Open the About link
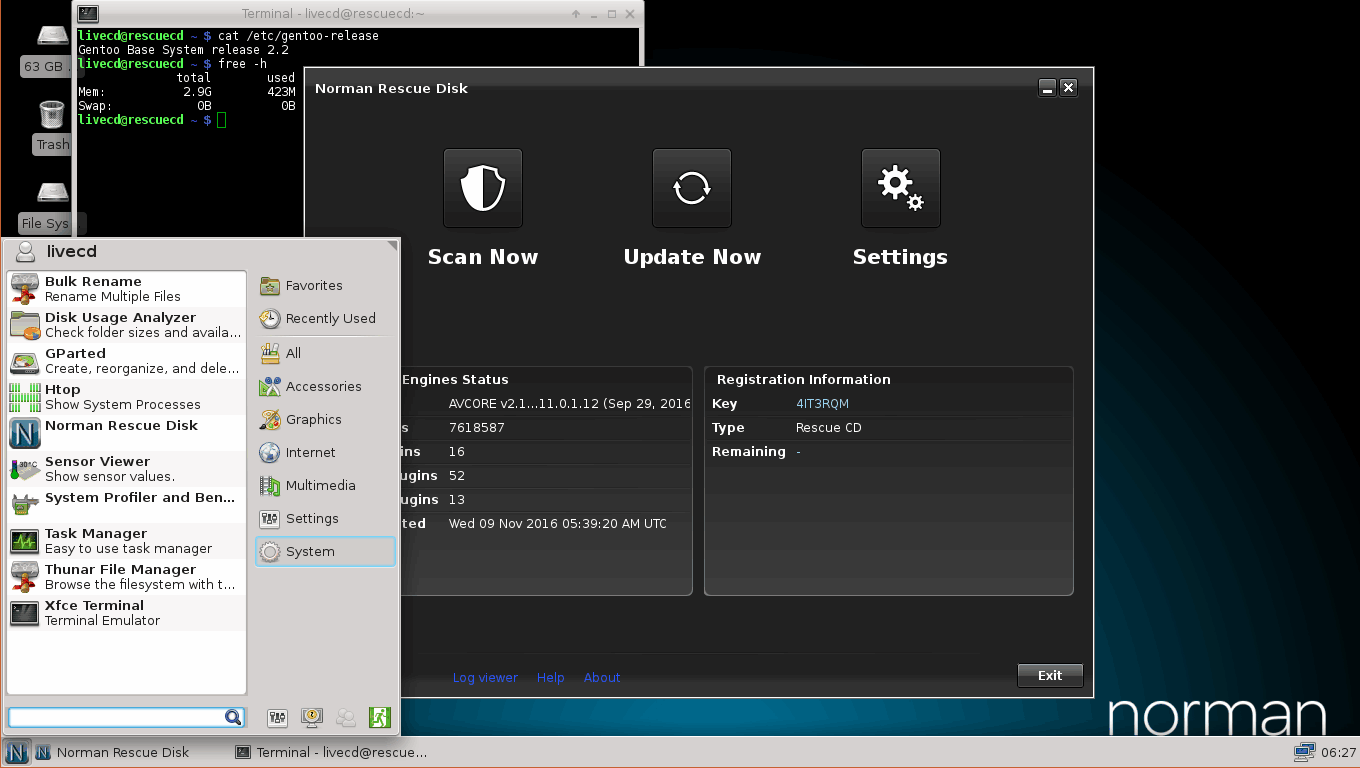This screenshot has width=1360, height=768. [602, 677]
